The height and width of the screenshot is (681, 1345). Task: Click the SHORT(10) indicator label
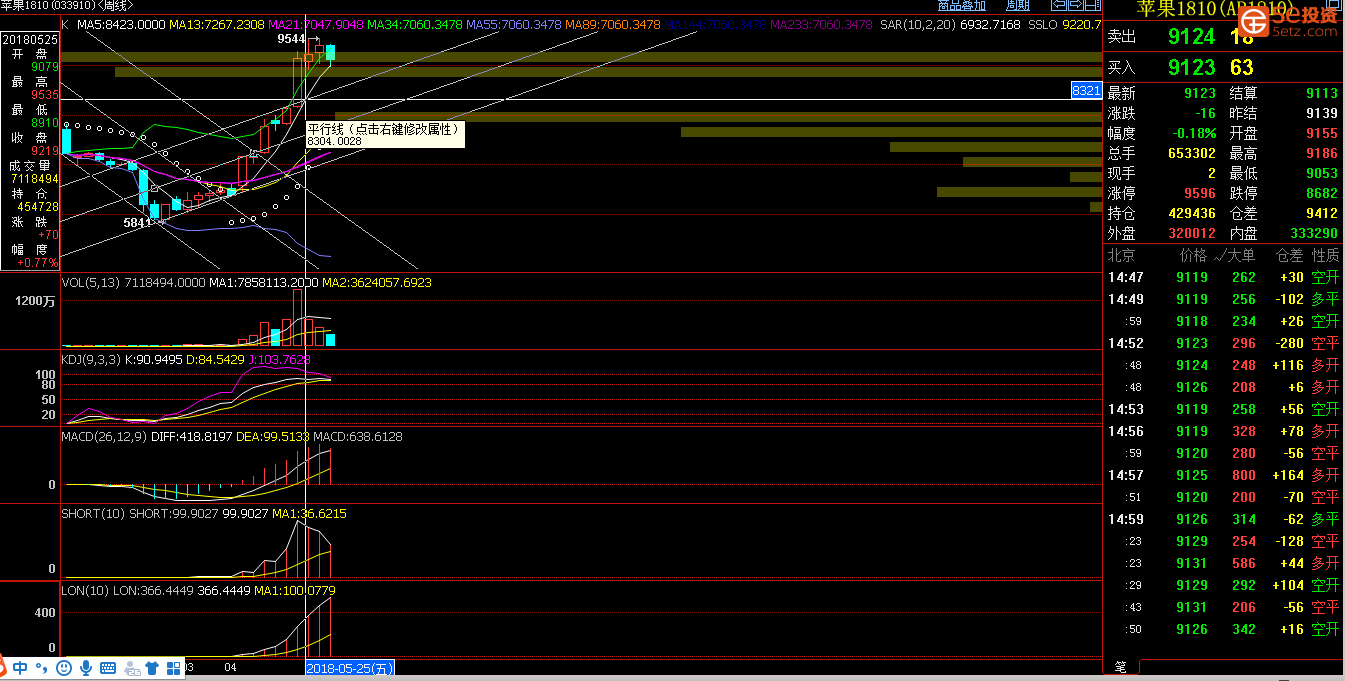93,513
